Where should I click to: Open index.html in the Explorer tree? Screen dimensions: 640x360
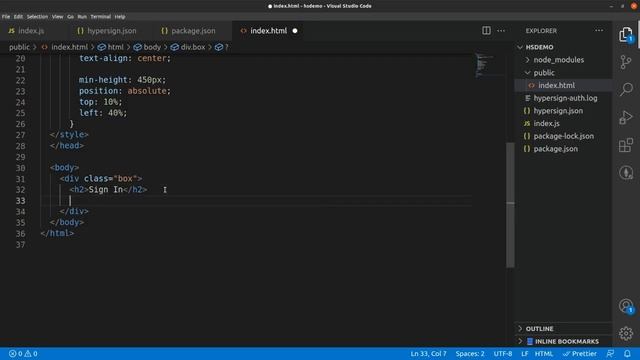click(x=563, y=85)
